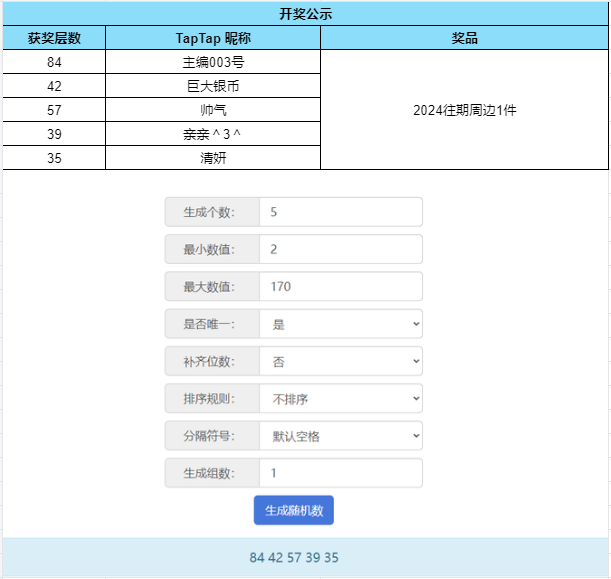This screenshot has width=611, height=579.
Task: Open the 排序规则 dropdown showing 不排序
Action: (x=341, y=398)
